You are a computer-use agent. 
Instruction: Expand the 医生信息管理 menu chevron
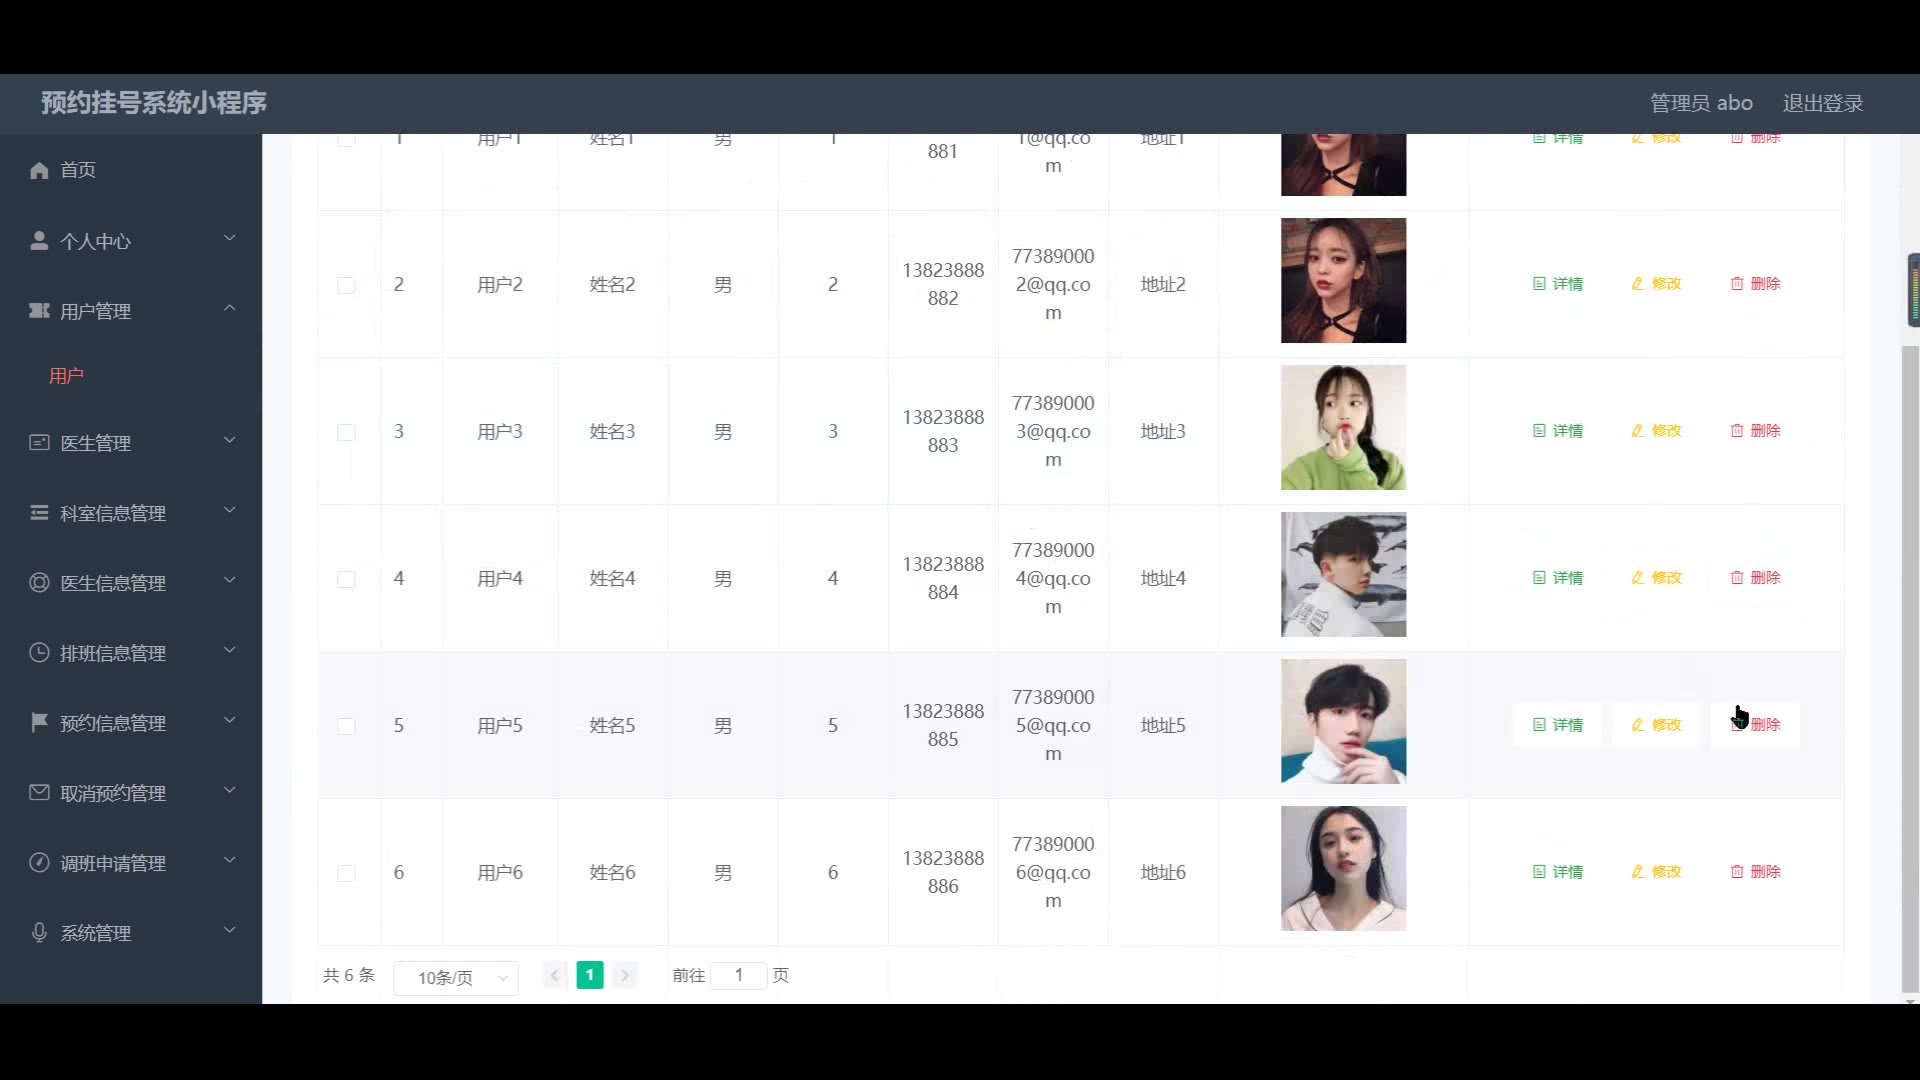point(229,580)
